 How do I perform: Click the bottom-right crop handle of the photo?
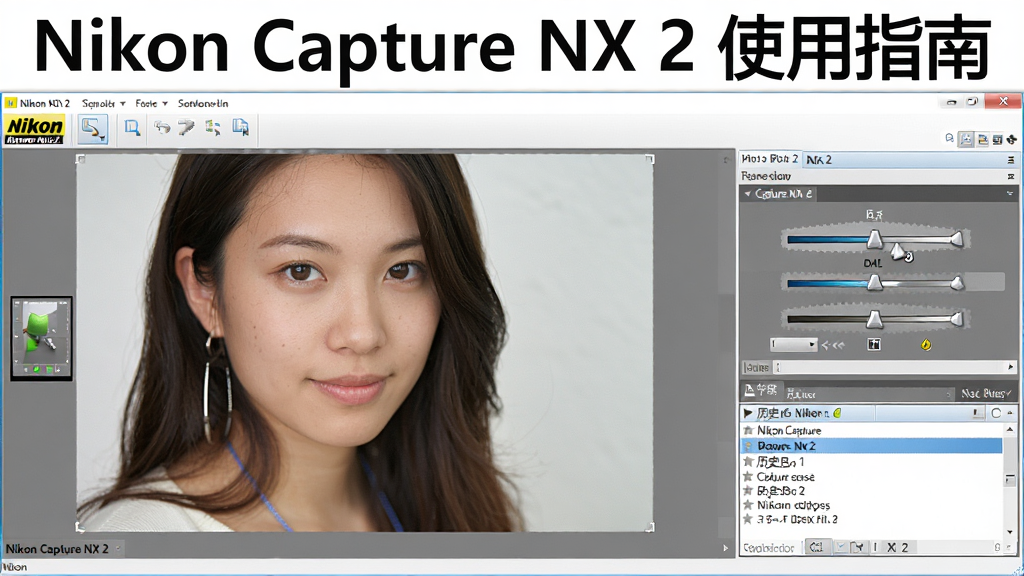point(650,527)
